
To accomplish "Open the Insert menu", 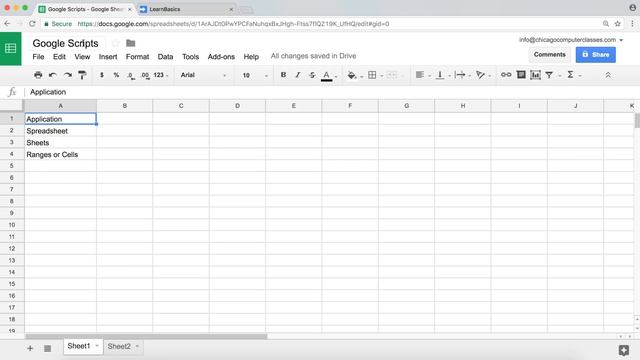I will pos(108,57).
